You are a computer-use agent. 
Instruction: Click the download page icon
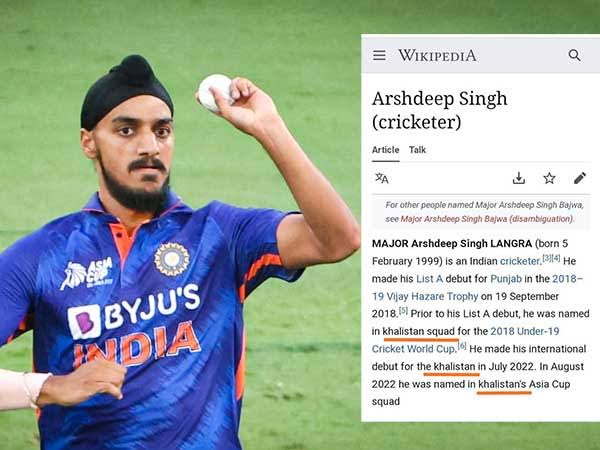coord(518,178)
